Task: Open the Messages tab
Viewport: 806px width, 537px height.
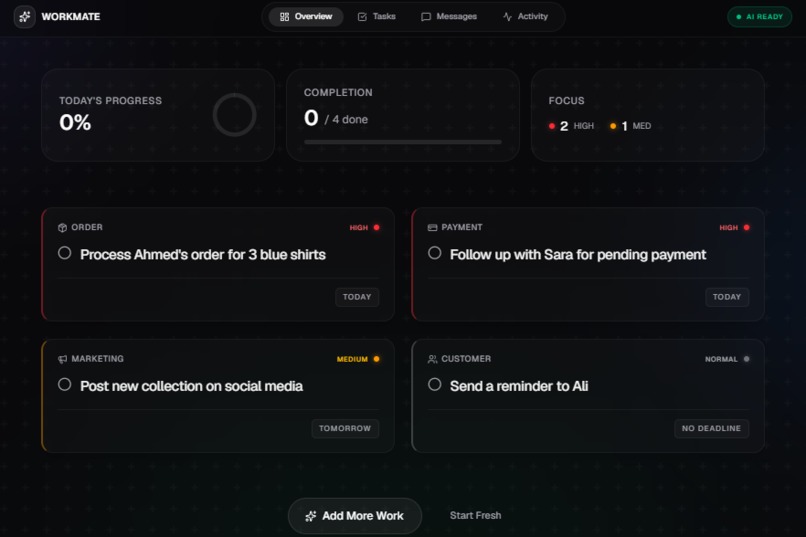Action: coord(449,16)
